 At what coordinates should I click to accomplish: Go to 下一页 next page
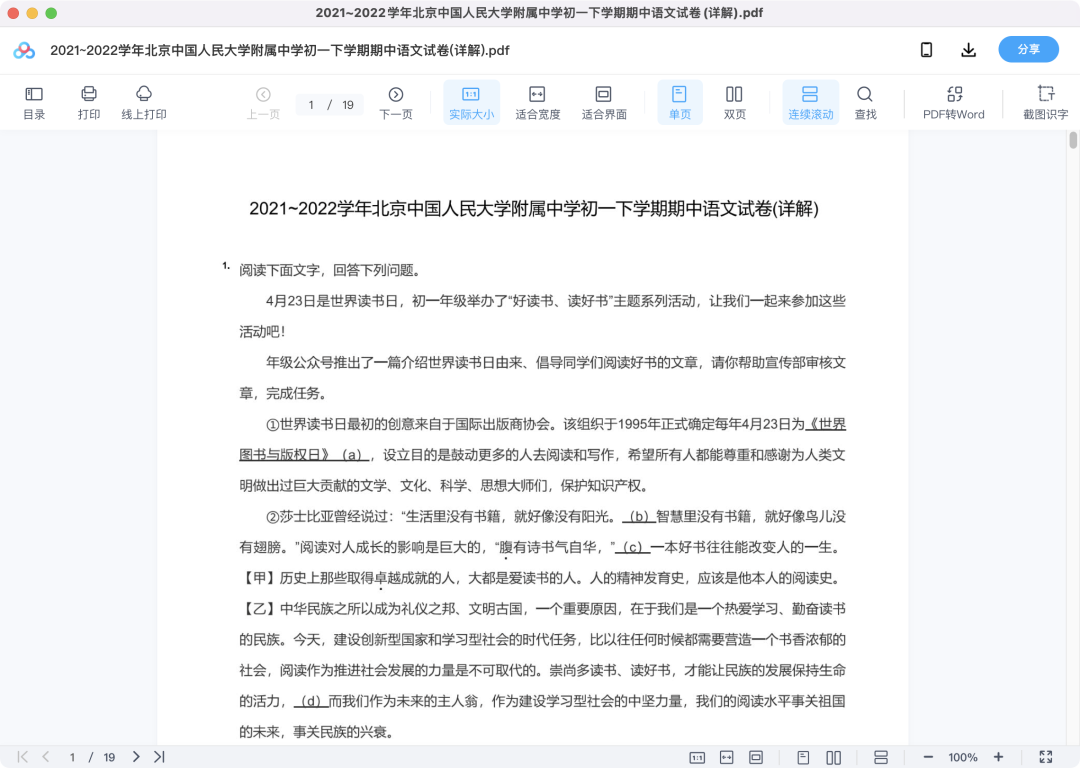pos(396,103)
